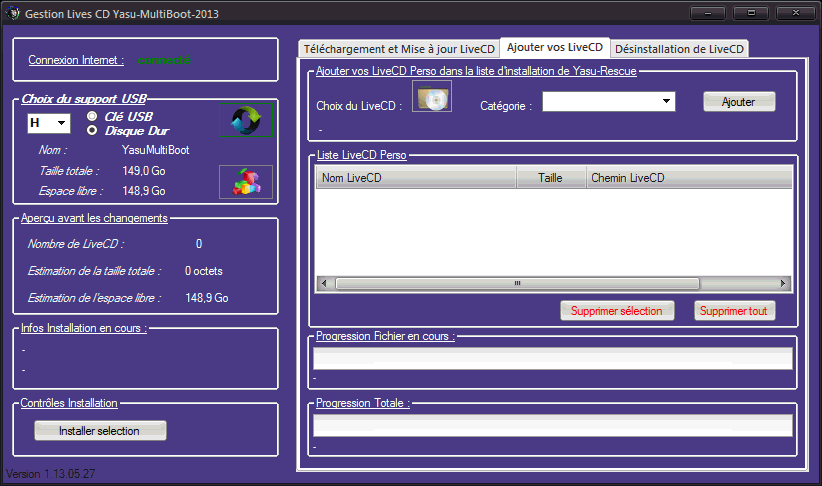
Task: Click the YasuMultiBoot drive name
Action: pos(156,150)
